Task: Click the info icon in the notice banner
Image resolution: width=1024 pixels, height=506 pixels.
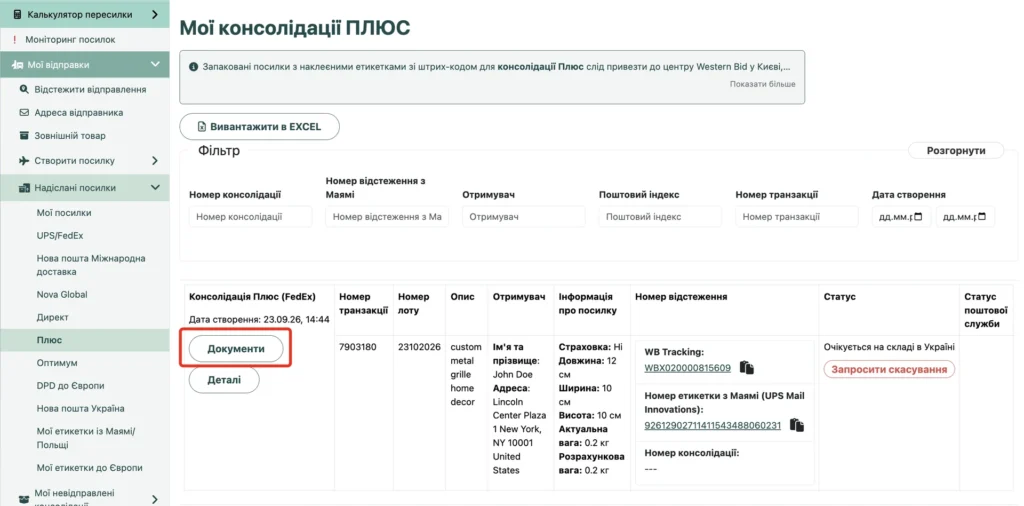Action: pos(193,67)
